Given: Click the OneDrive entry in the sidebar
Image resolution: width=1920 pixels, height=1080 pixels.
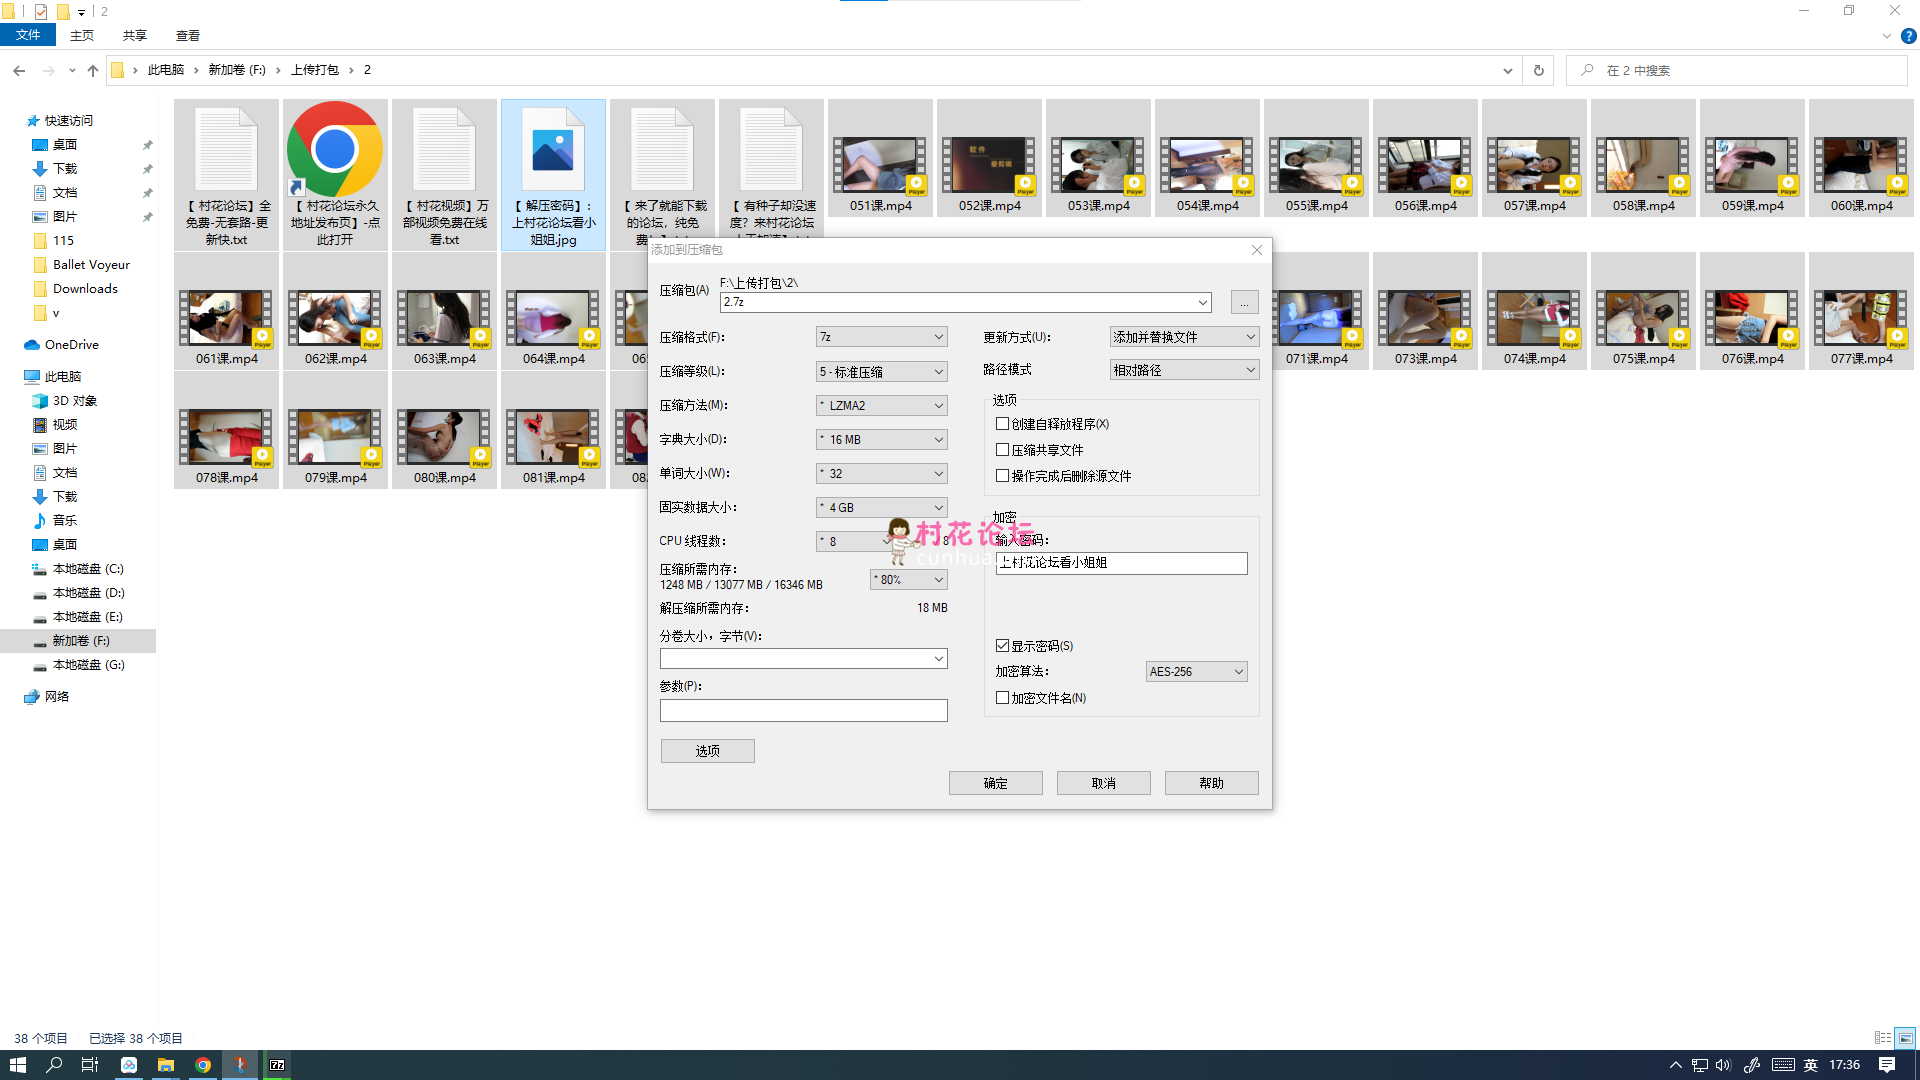Looking at the screenshot, I should click(69, 344).
